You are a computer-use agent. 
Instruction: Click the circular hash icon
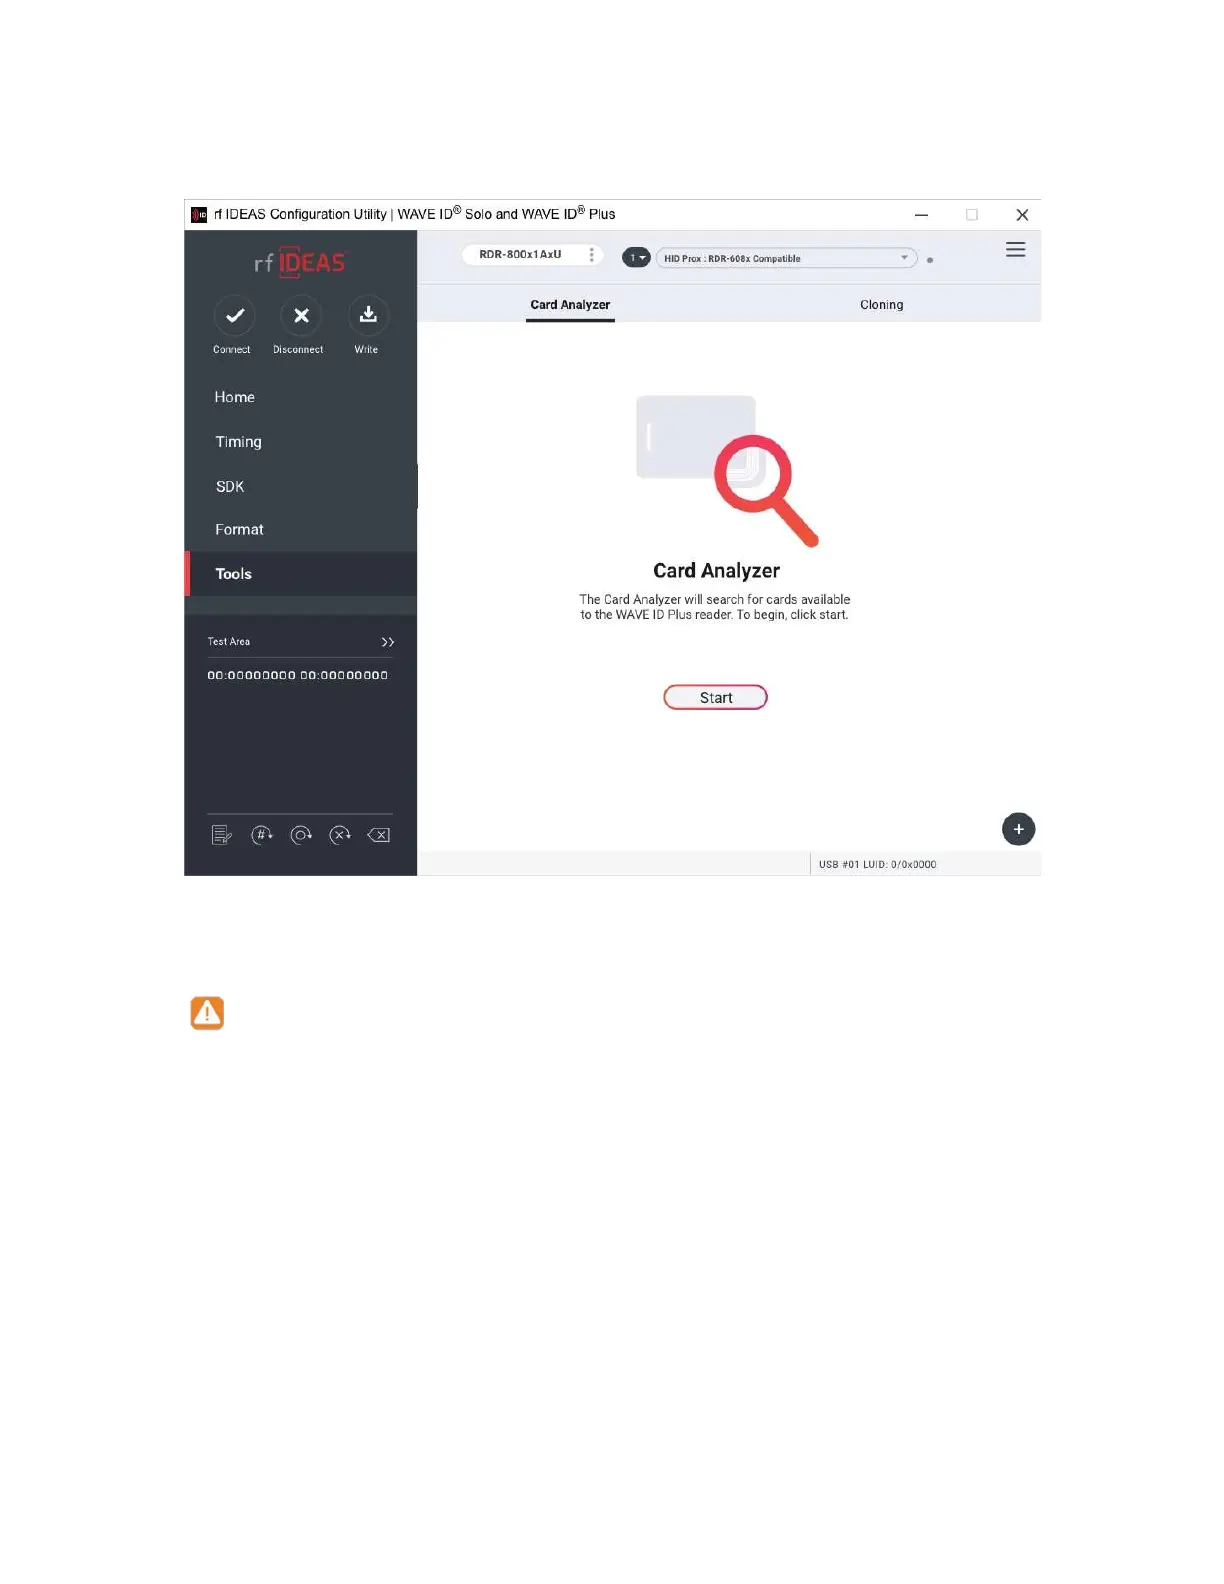coord(261,835)
